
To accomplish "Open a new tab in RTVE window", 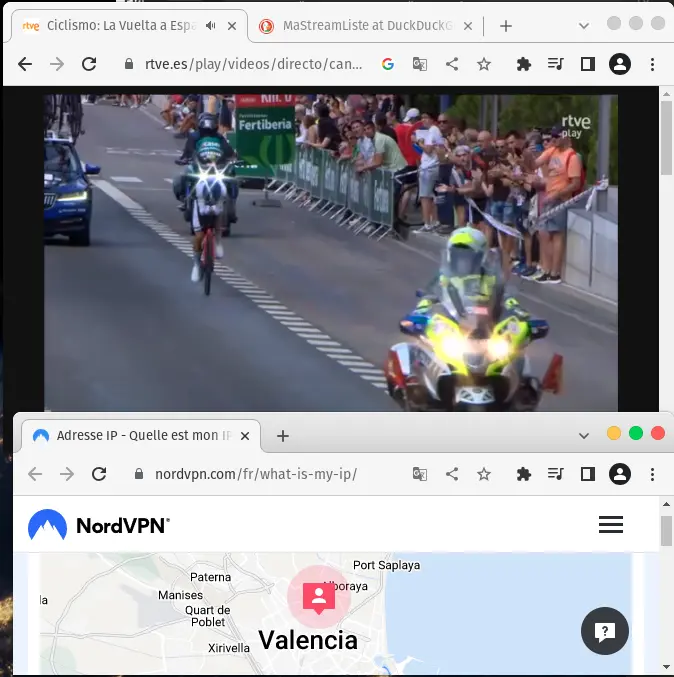I will [x=506, y=26].
